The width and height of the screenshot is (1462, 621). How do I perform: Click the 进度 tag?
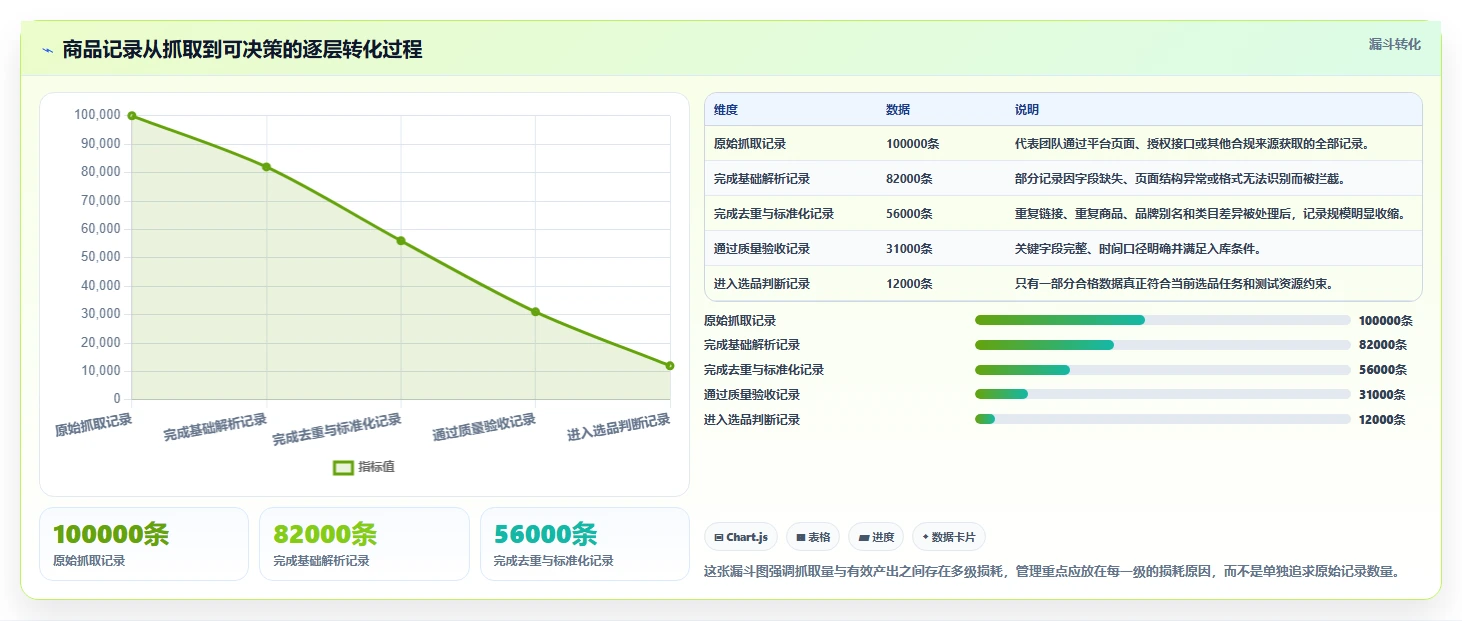[876, 537]
